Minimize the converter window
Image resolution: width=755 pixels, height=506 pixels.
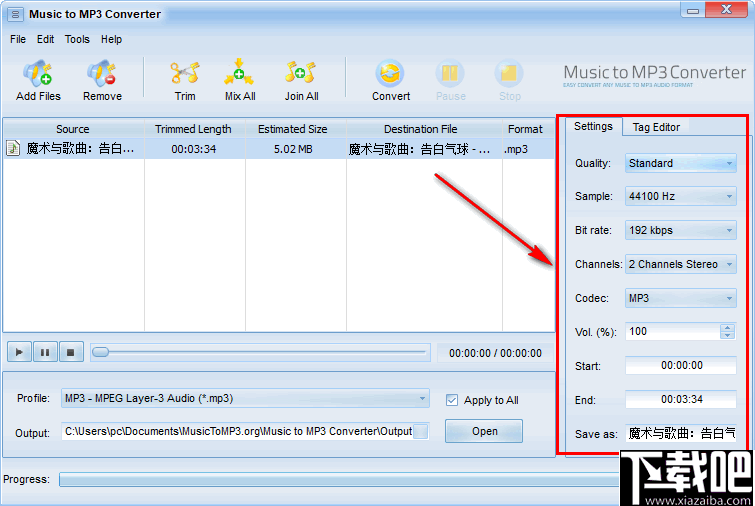(693, 11)
